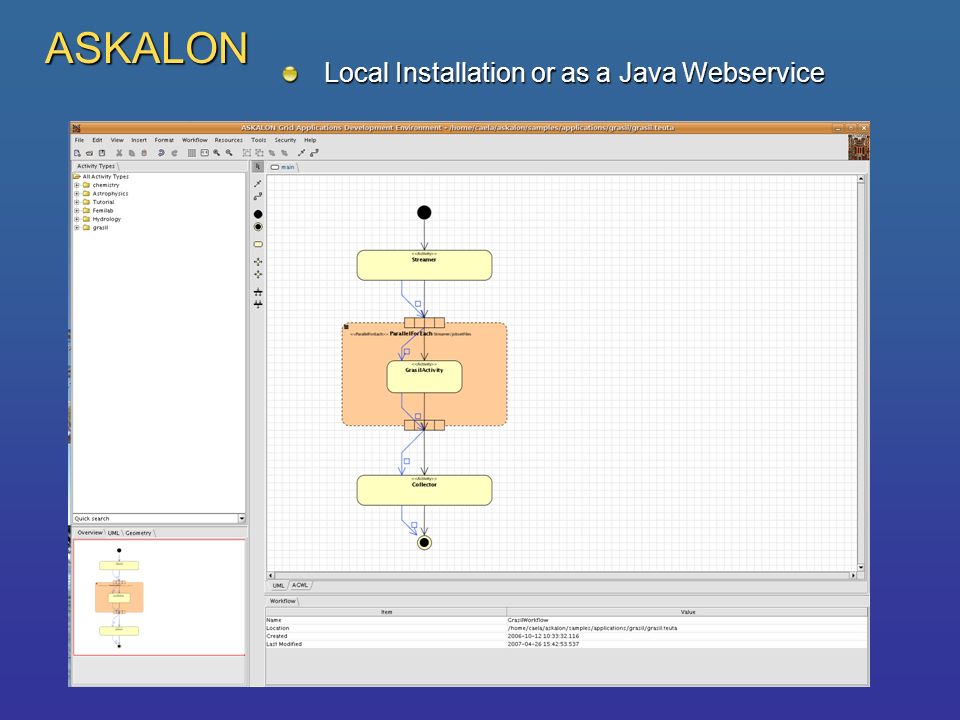Click the Bring to front toolbar icon
Screen dimensions: 960x720
tap(272, 152)
